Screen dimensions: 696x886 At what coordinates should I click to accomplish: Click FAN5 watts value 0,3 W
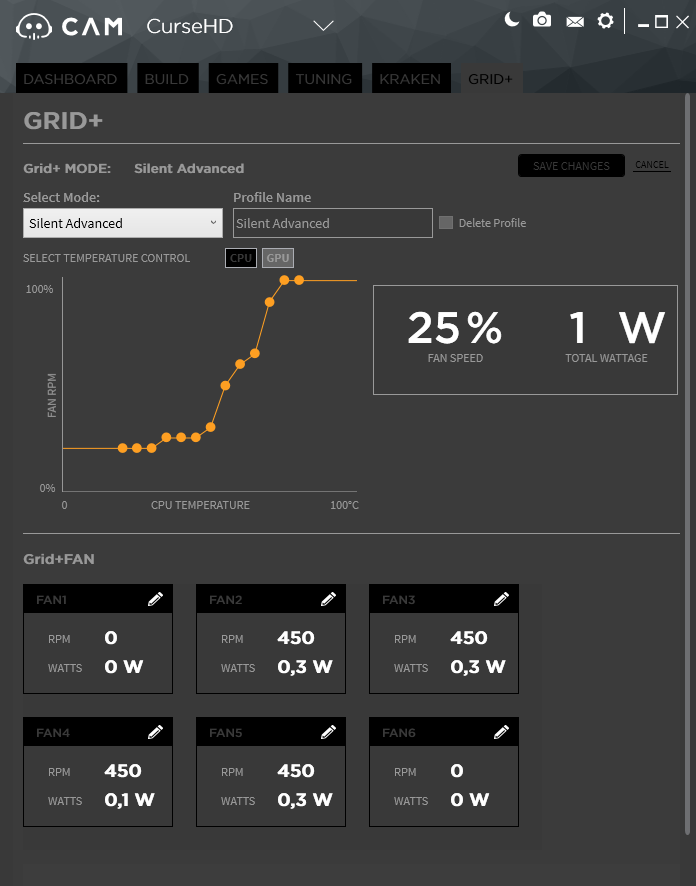click(304, 800)
